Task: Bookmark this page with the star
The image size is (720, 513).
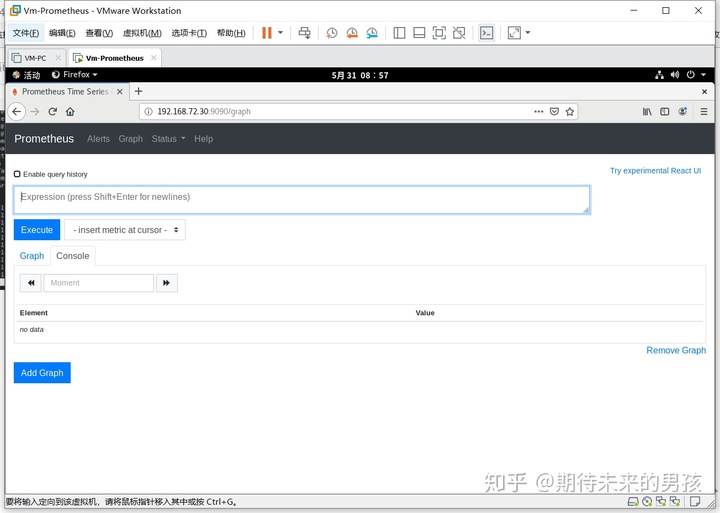Action: 570,112
